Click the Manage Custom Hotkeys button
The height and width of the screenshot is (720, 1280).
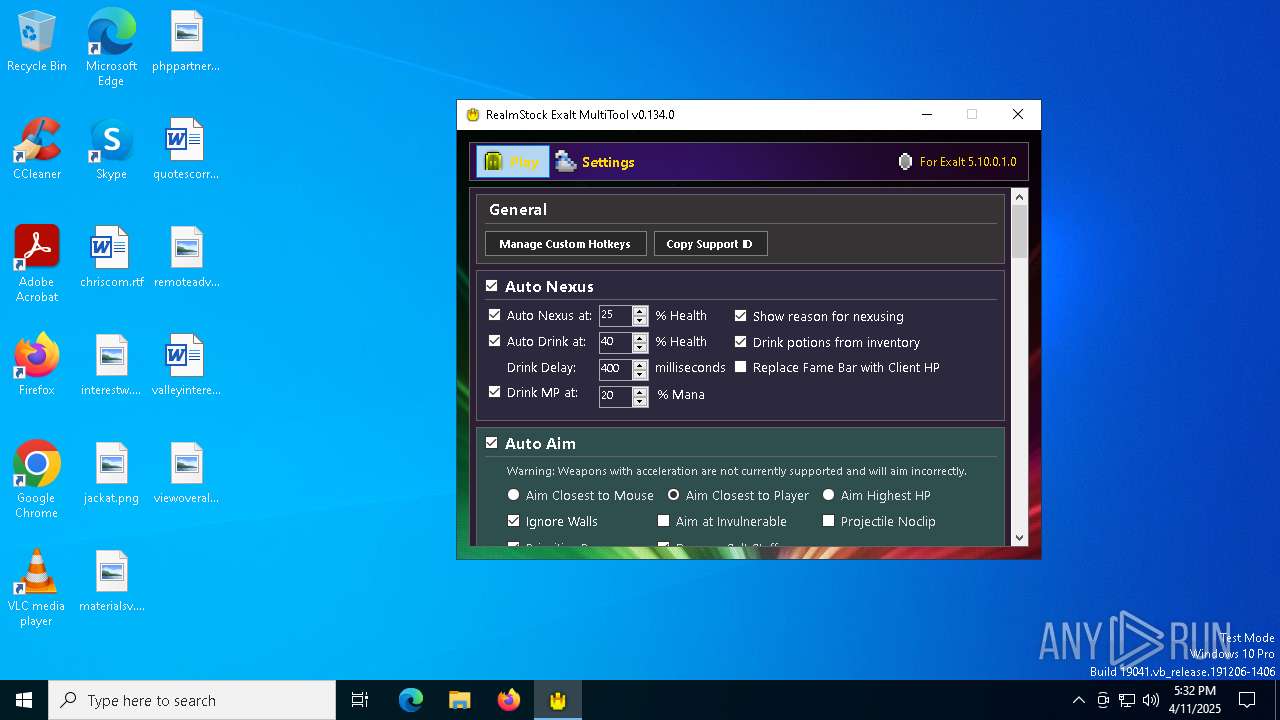click(565, 244)
